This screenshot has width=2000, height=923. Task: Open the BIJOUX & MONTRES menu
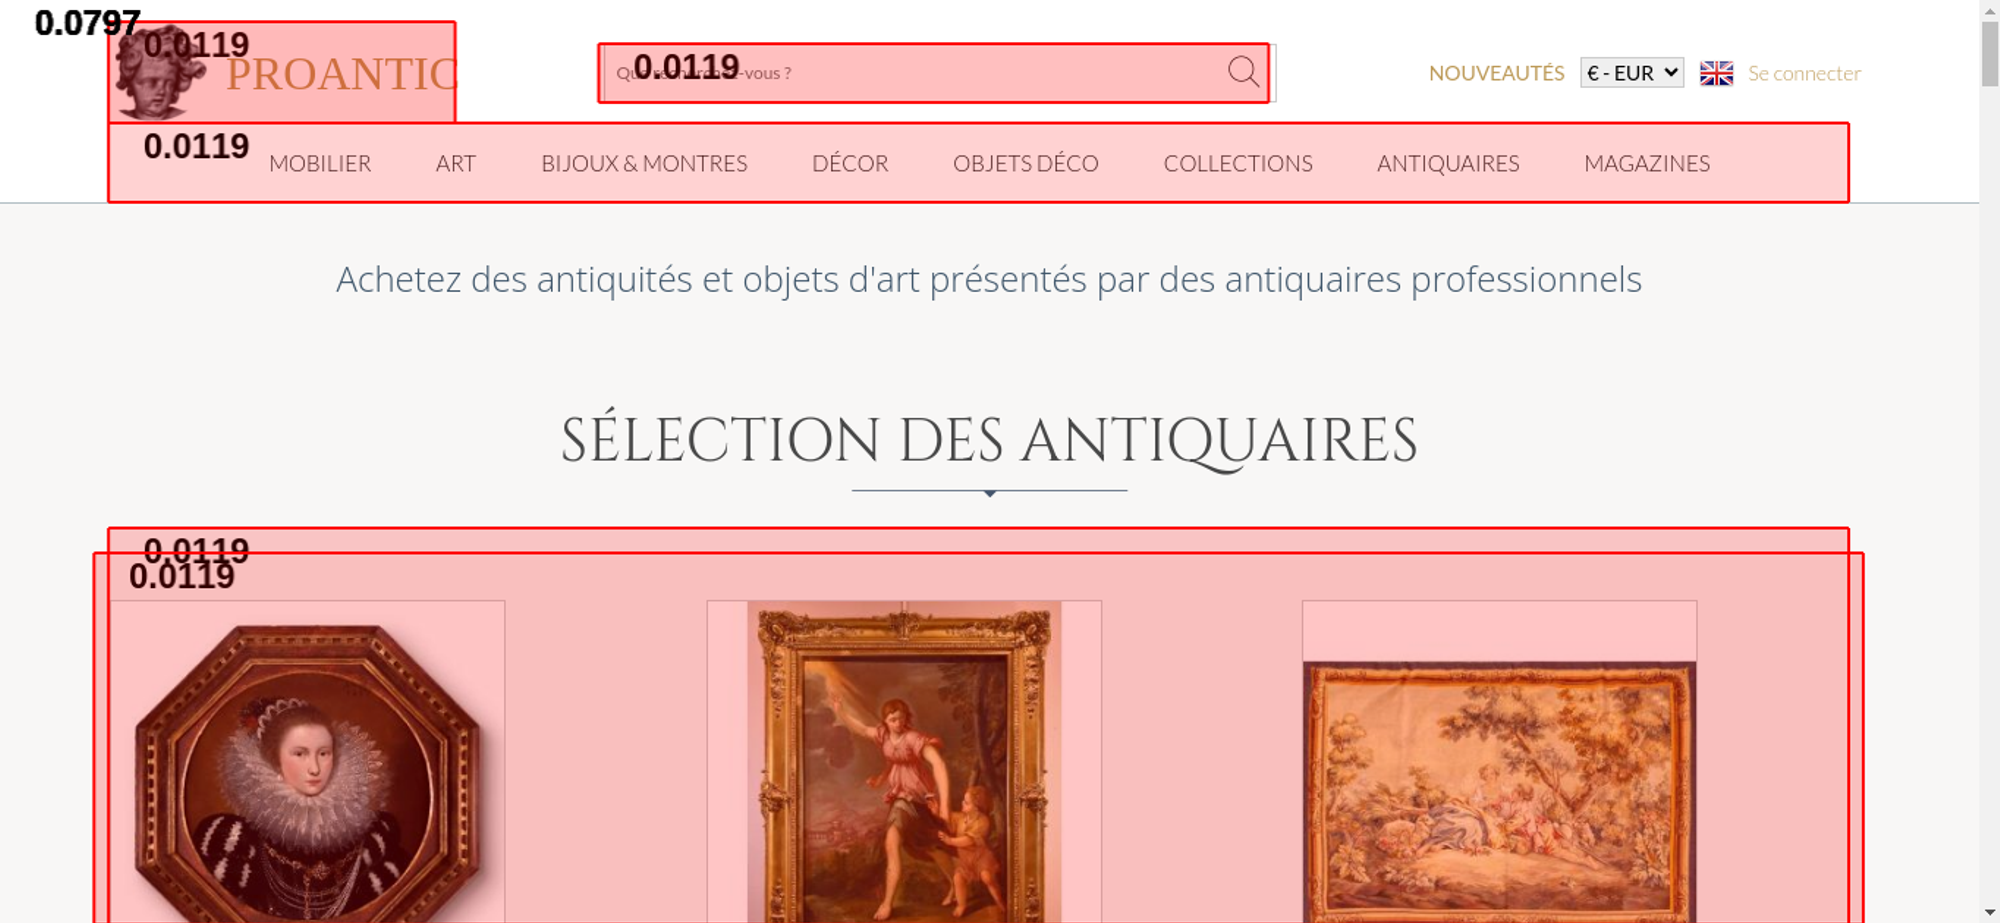(644, 163)
